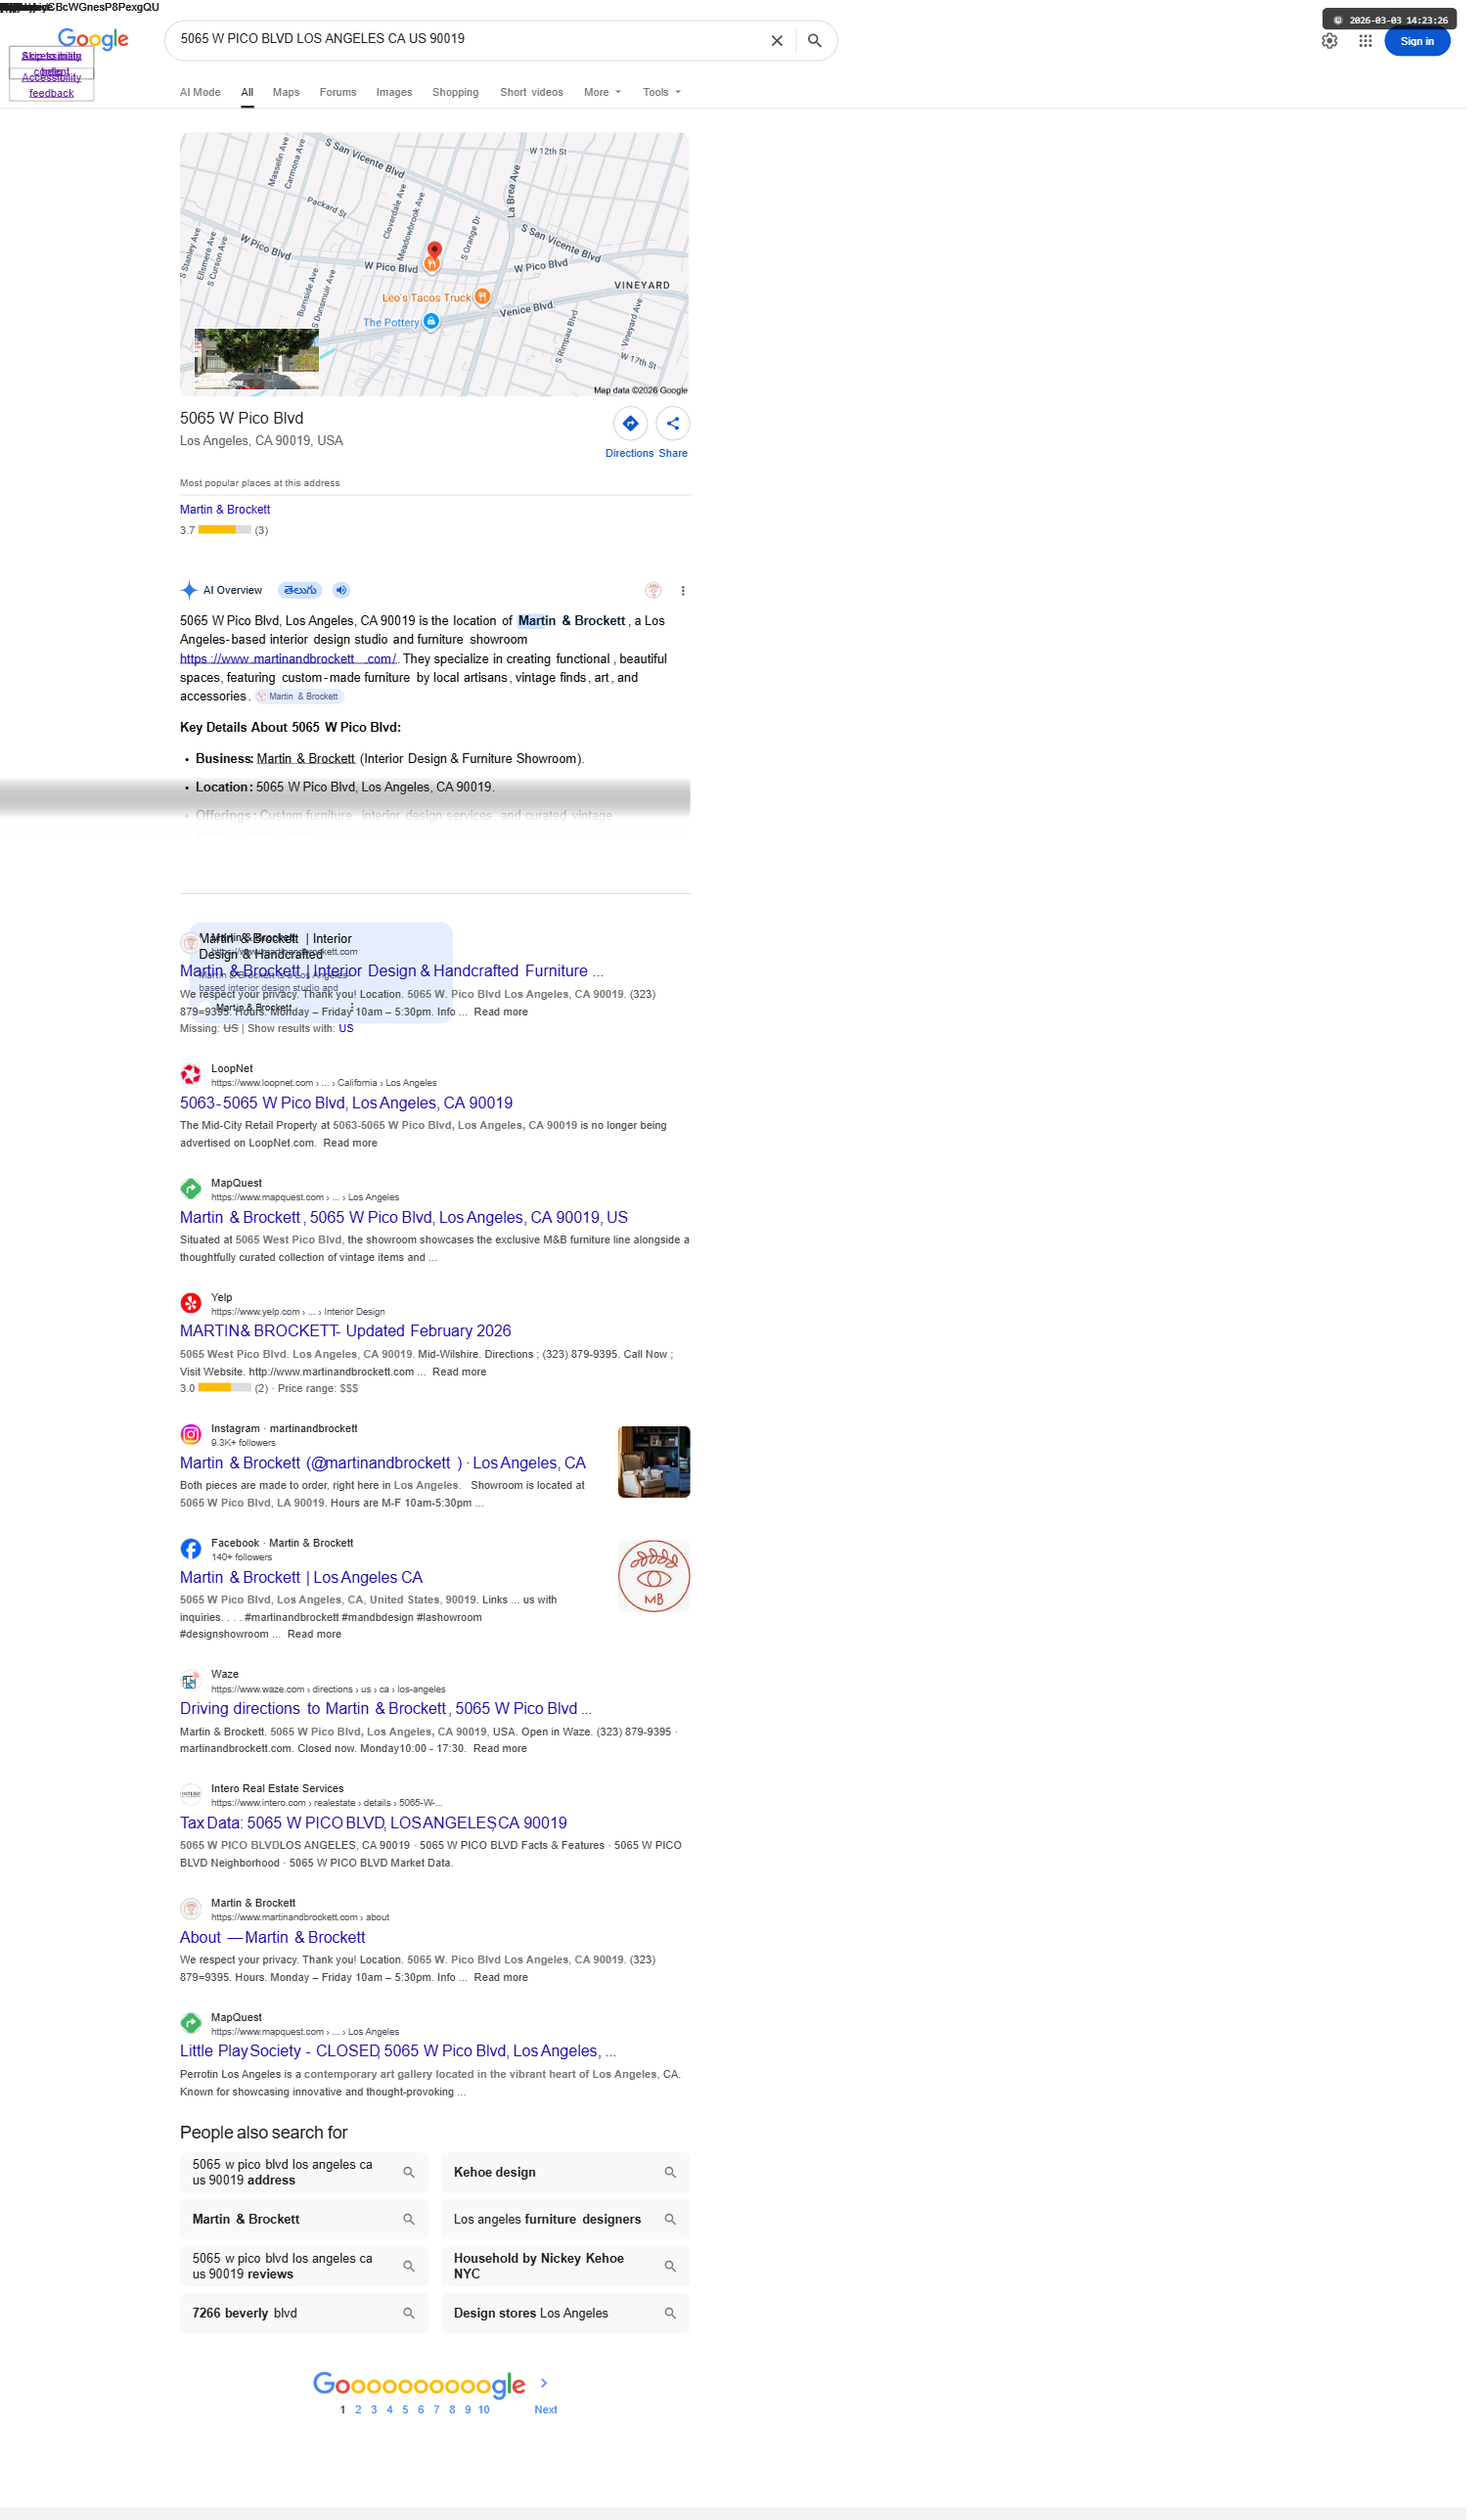Open Martin & Brockett popular place link
Screen dimensions: 1484x2520
click(227, 515)
